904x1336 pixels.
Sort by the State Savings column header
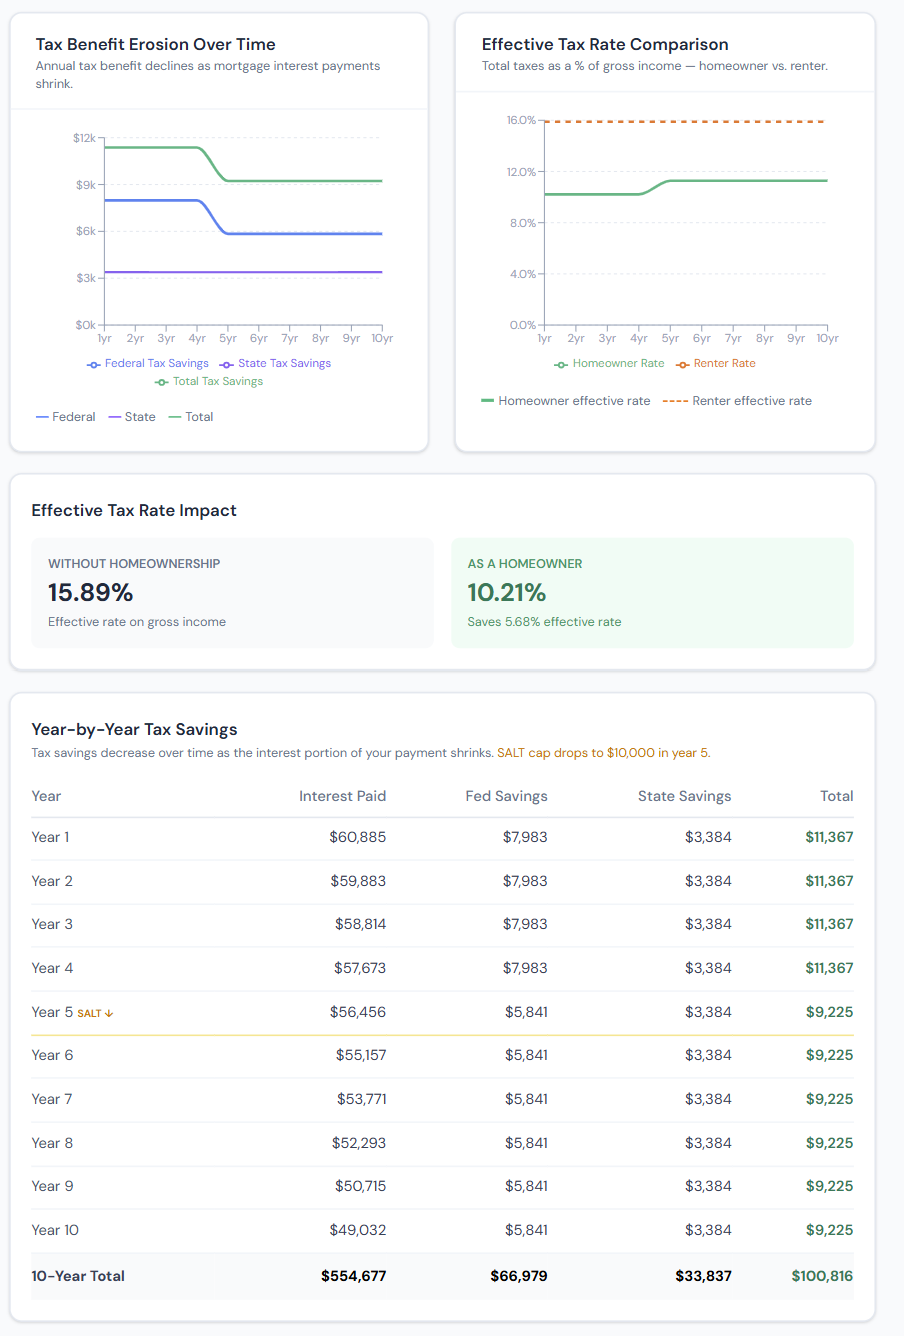(684, 796)
